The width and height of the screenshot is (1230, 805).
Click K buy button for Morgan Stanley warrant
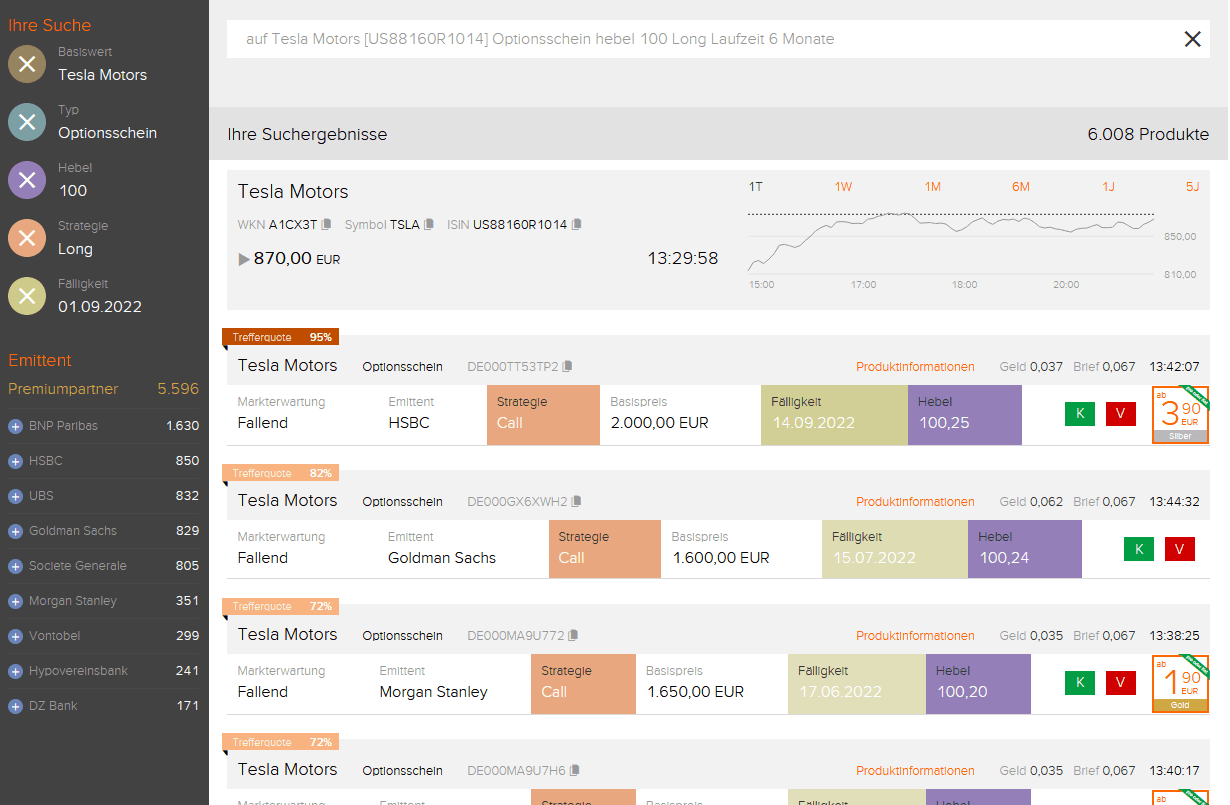tap(1080, 683)
